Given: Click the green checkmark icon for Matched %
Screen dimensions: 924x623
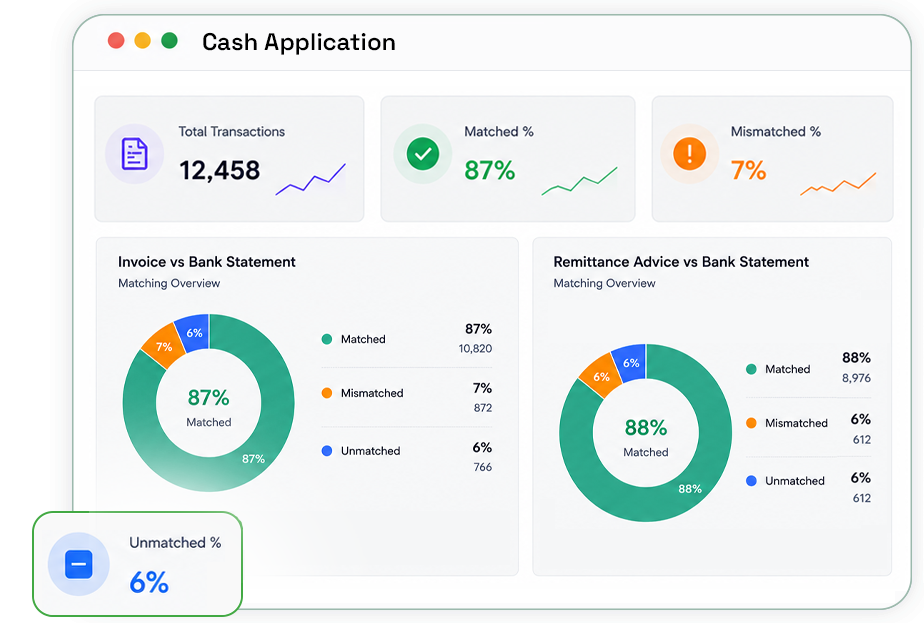Looking at the screenshot, I should click(423, 154).
